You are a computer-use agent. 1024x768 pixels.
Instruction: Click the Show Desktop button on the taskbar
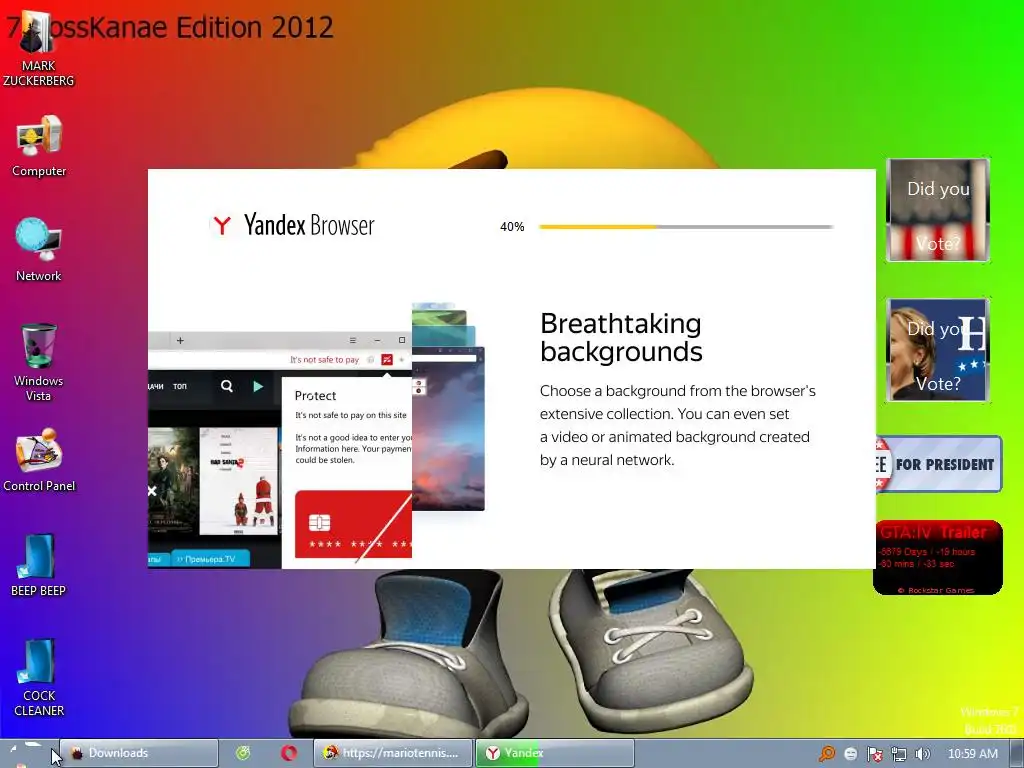coord(1017,754)
